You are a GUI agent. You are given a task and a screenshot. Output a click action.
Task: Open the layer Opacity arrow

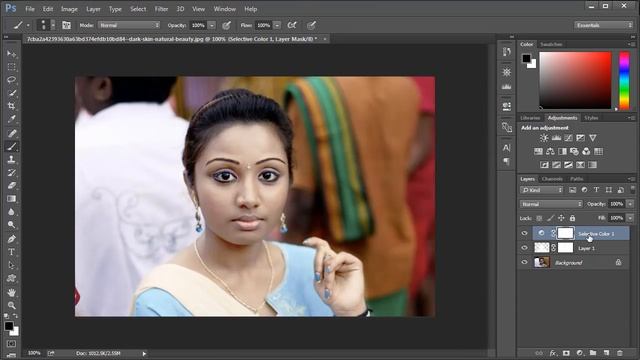click(x=630, y=204)
